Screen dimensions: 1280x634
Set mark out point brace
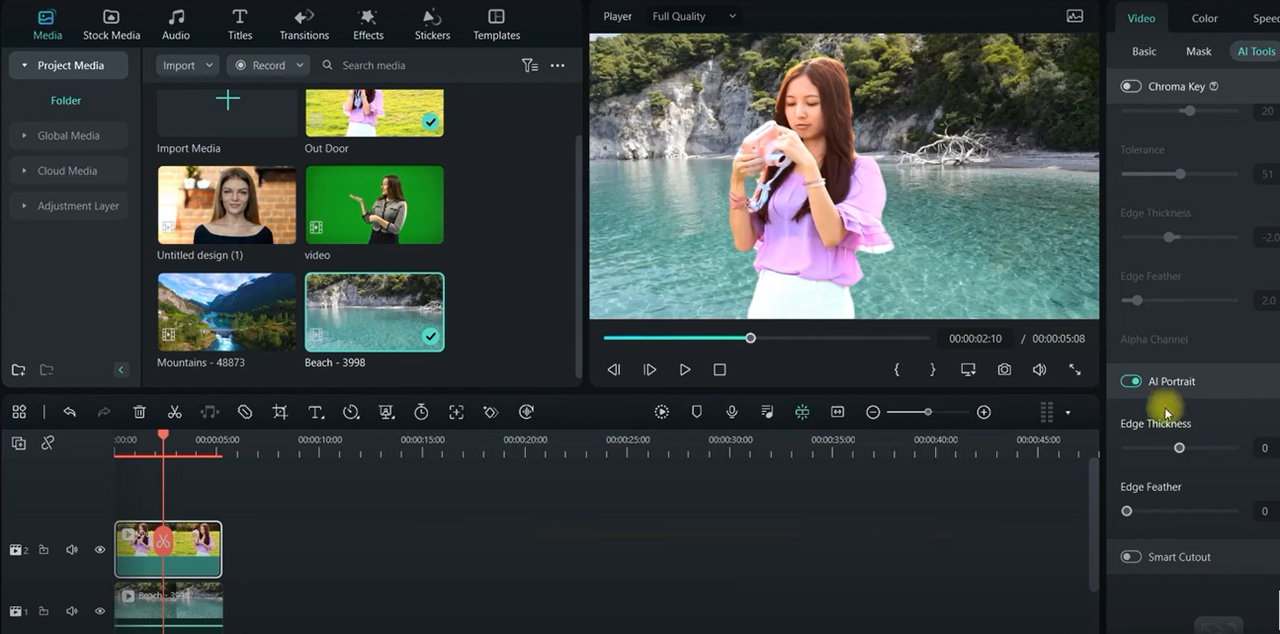[x=932, y=370]
